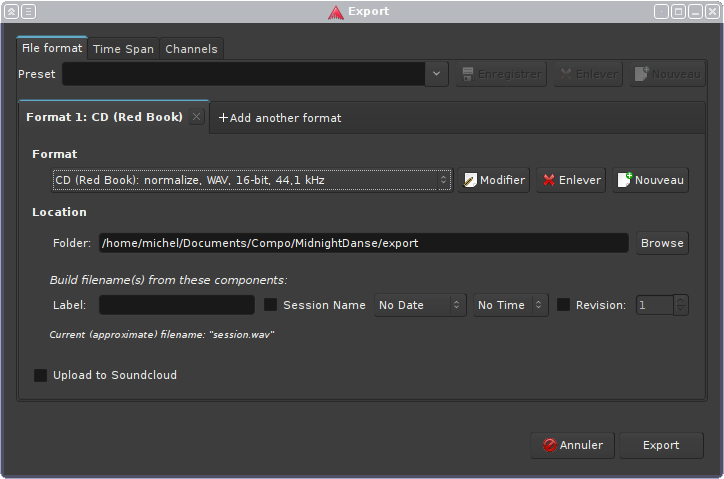
Task: Open the window menu icon in the title bar
Action: pos(28,11)
